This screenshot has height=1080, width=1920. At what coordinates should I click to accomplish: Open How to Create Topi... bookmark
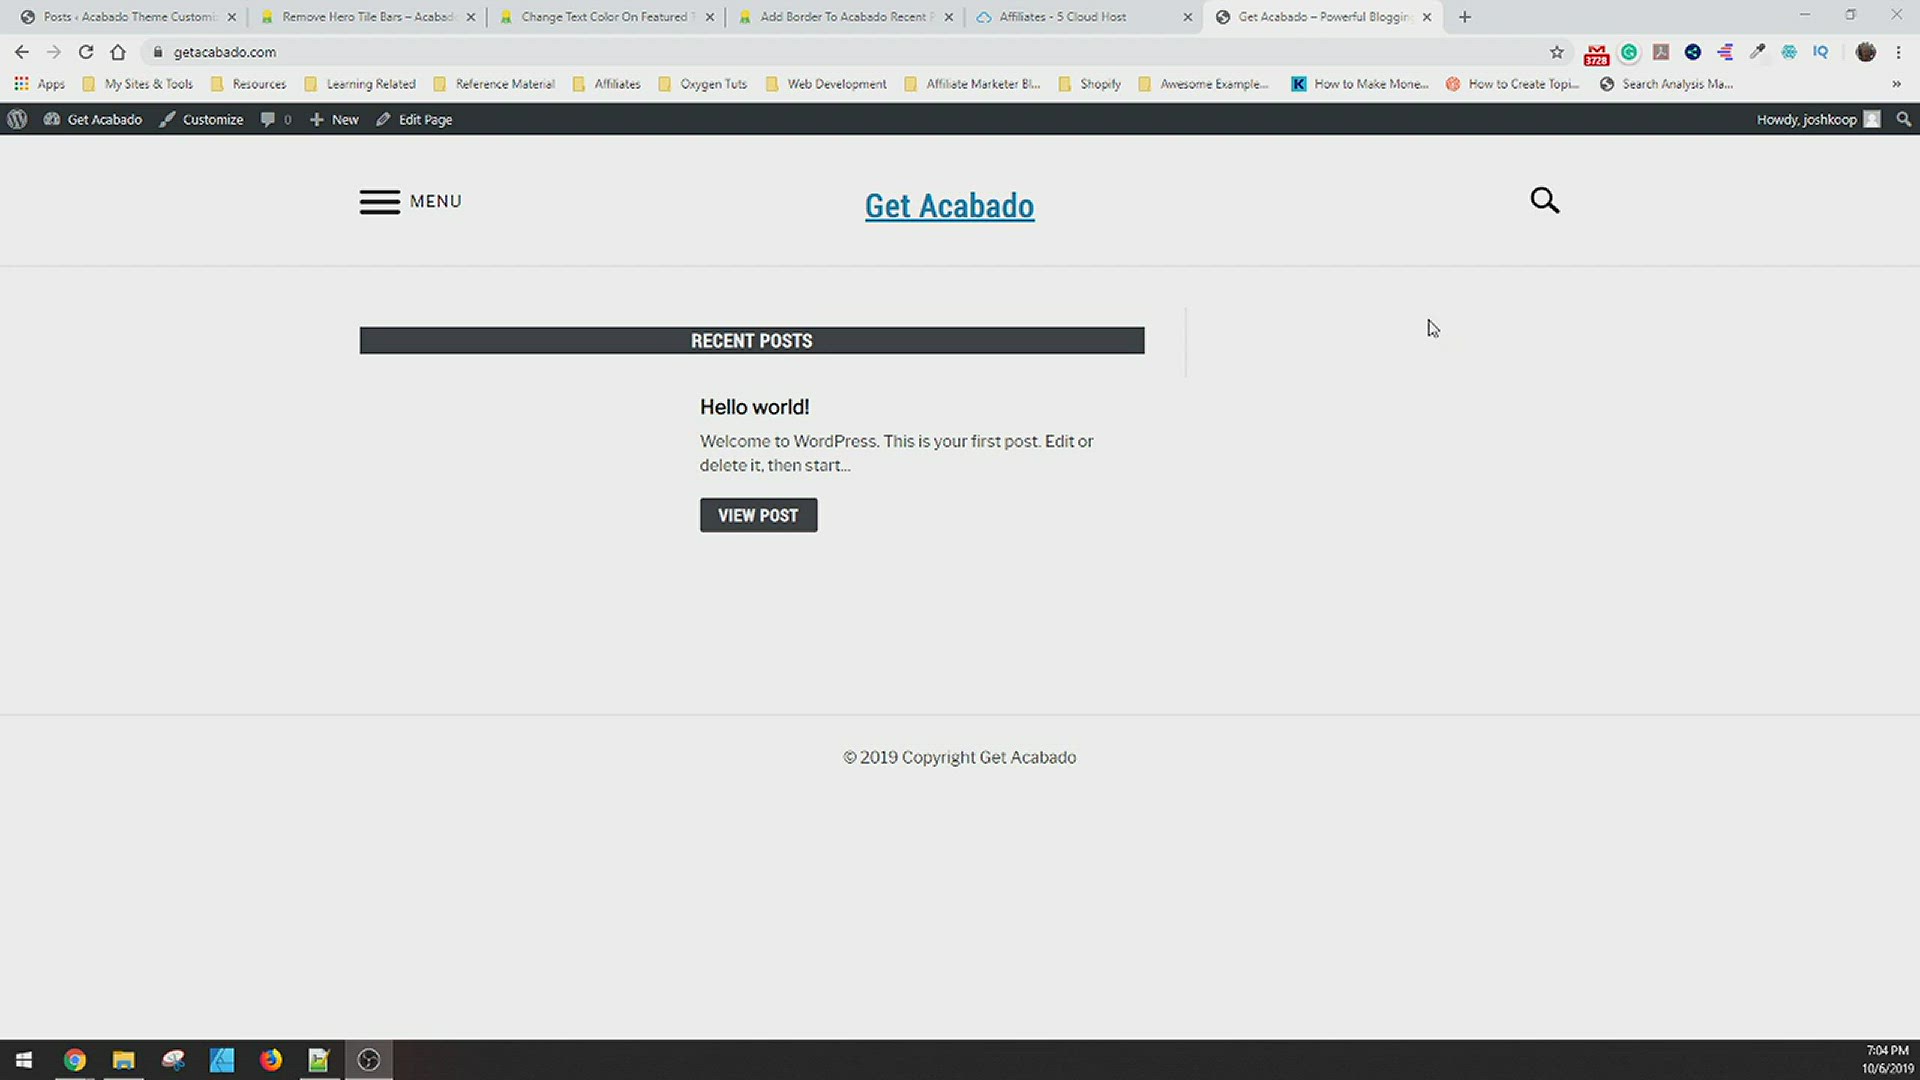pos(1513,84)
